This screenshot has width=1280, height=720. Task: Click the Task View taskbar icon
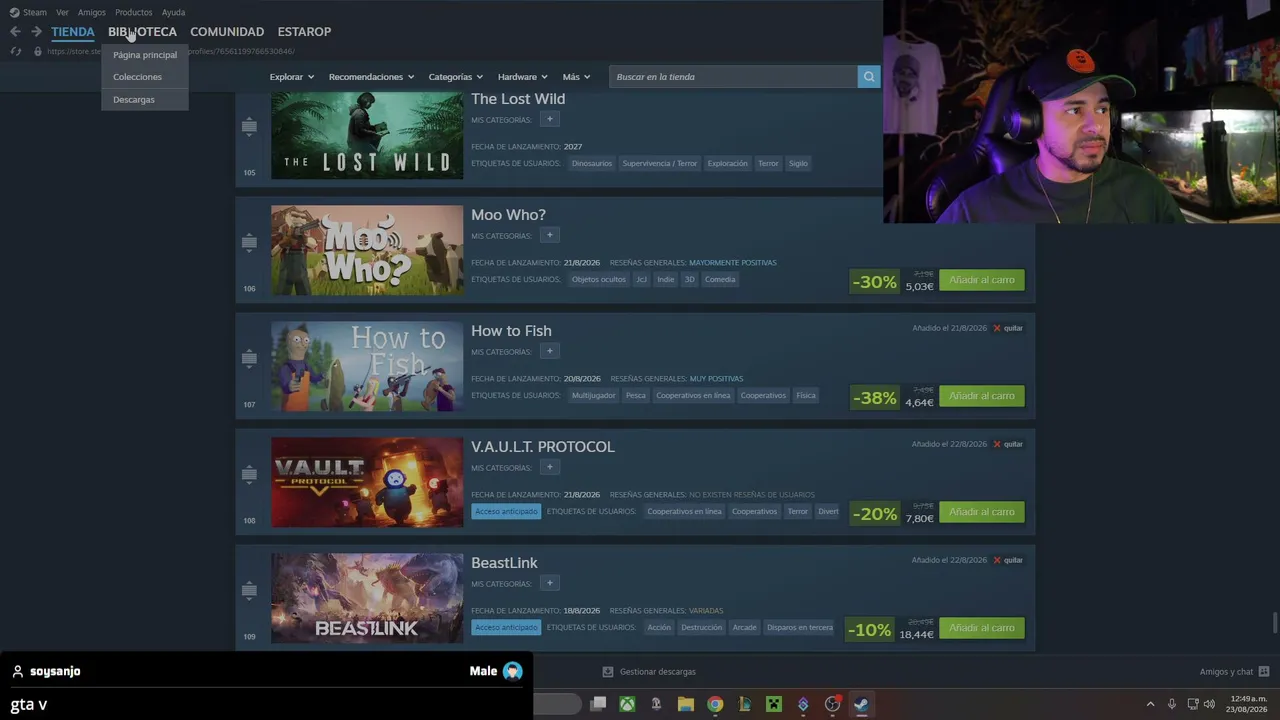[598, 704]
